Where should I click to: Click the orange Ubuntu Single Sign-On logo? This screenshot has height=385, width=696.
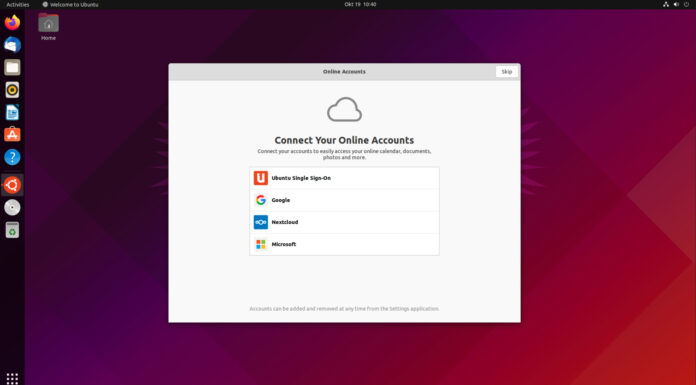tap(261, 178)
